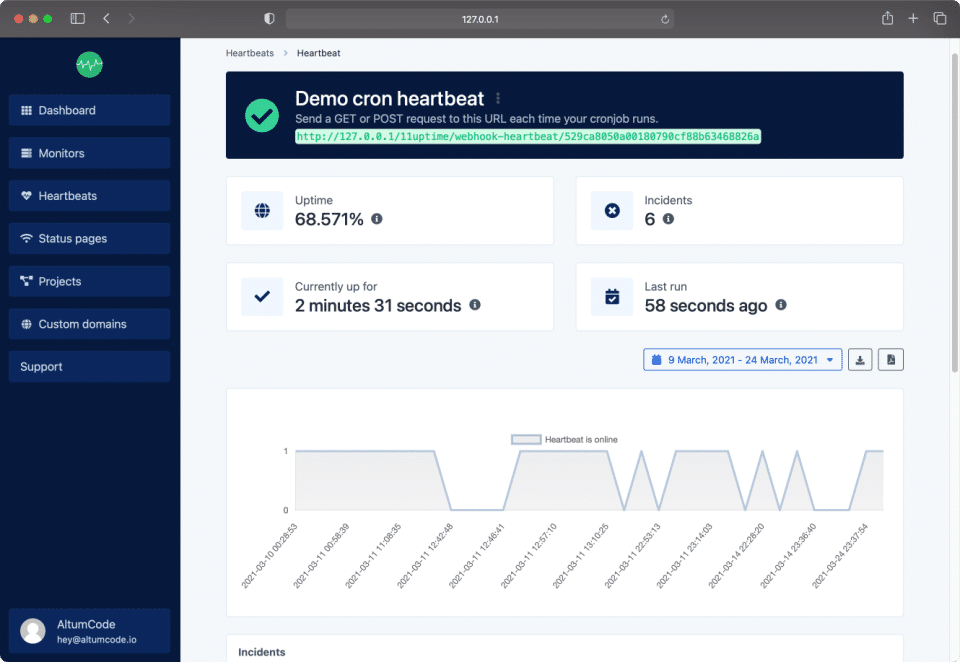Expand the 9 March – 24 March date range picker
The width and height of the screenshot is (960, 662).
click(742, 360)
